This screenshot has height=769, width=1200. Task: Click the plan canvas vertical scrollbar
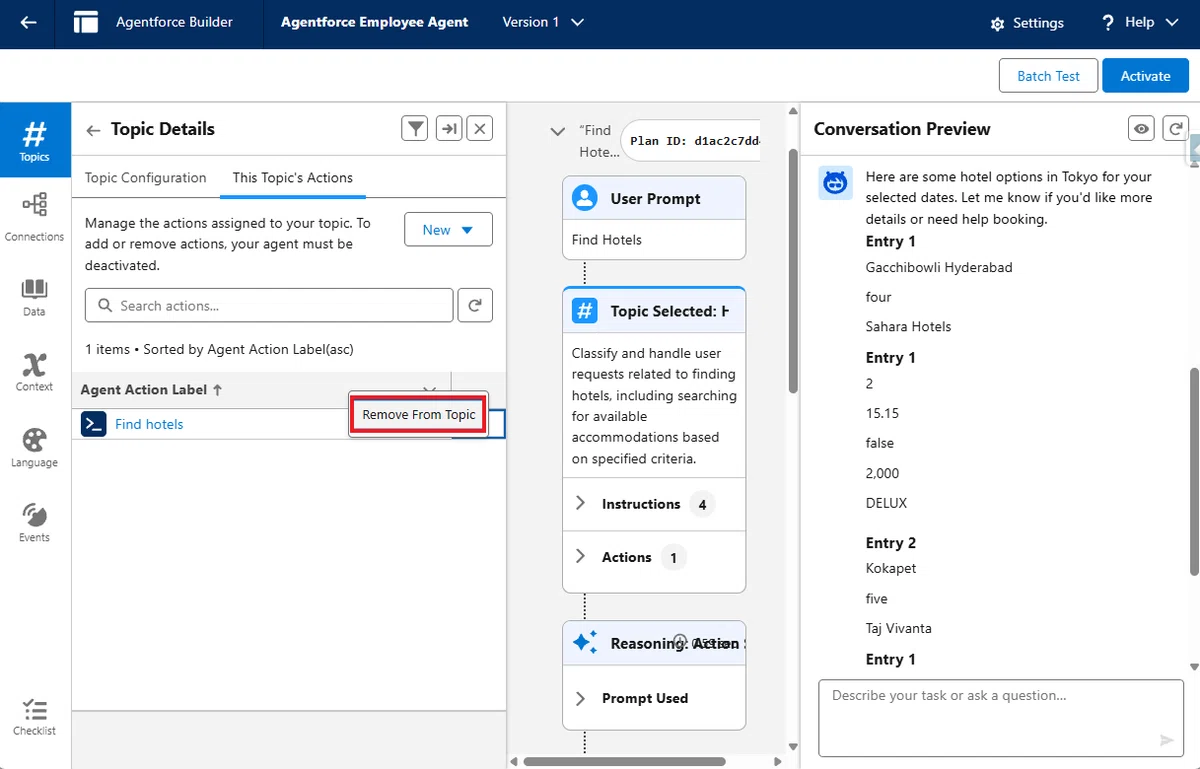(x=793, y=270)
